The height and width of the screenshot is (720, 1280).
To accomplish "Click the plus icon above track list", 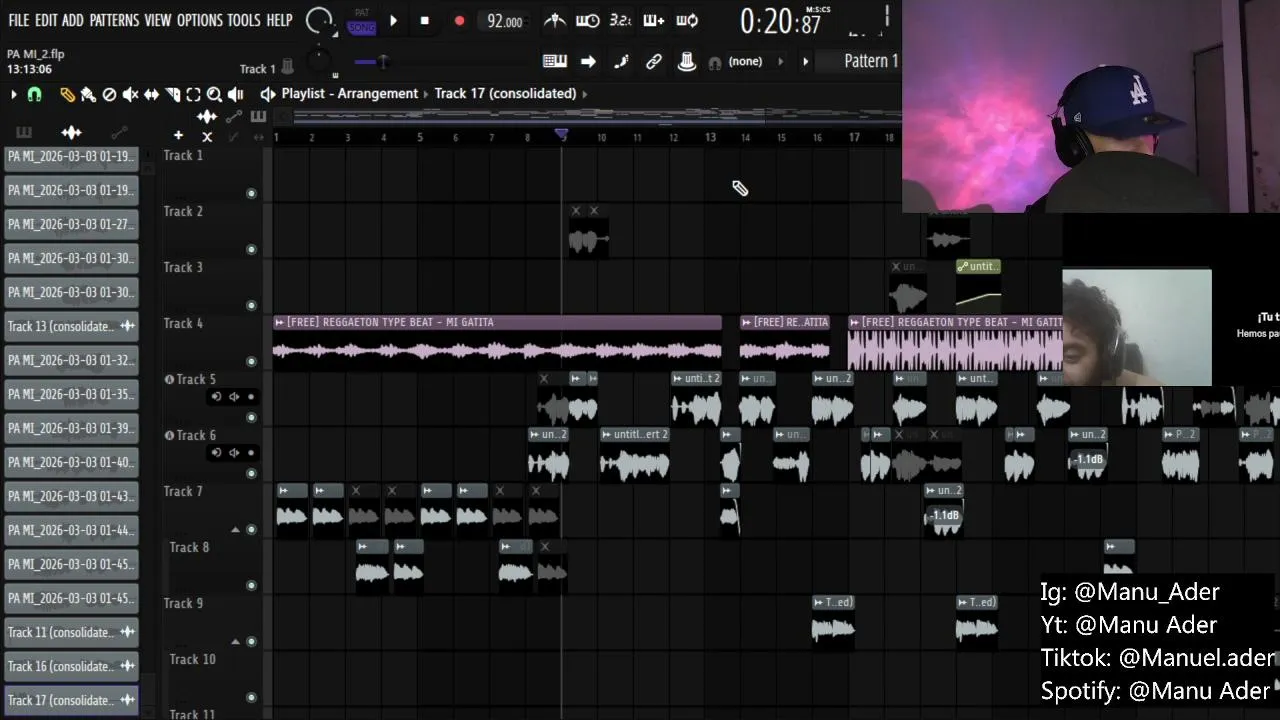I will click(x=178, y=135).
